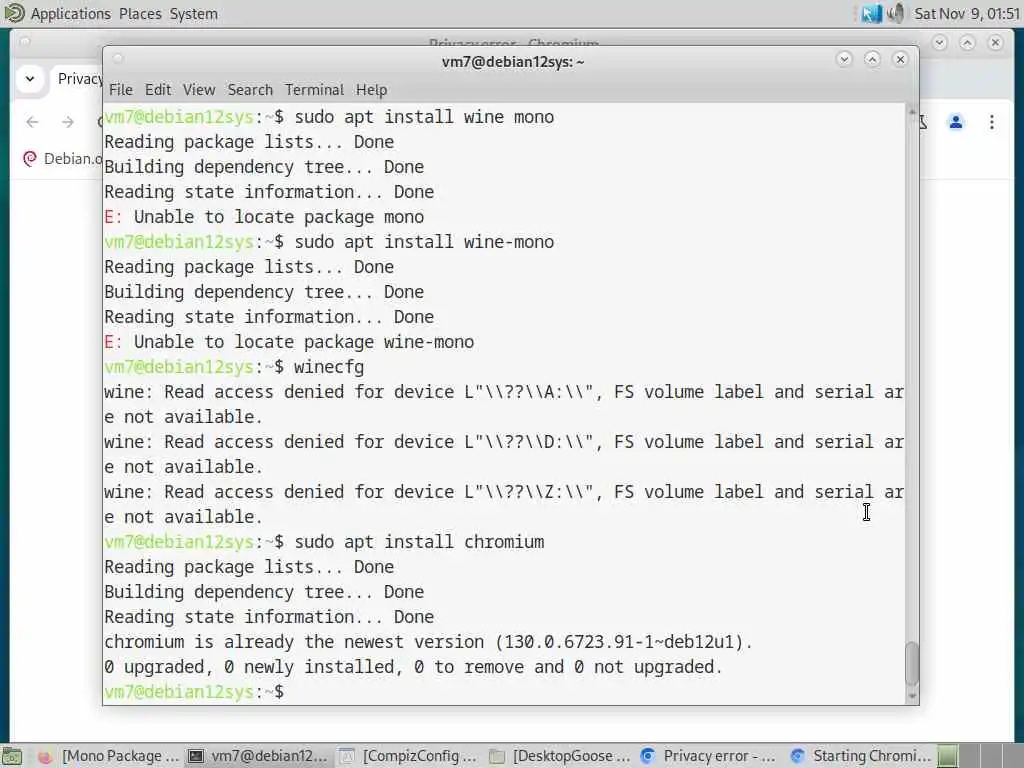Viewport: 1024px width, 768px height.
Task: Click the Firefox icon in bottom taskbar
Action: click(44, 756)
